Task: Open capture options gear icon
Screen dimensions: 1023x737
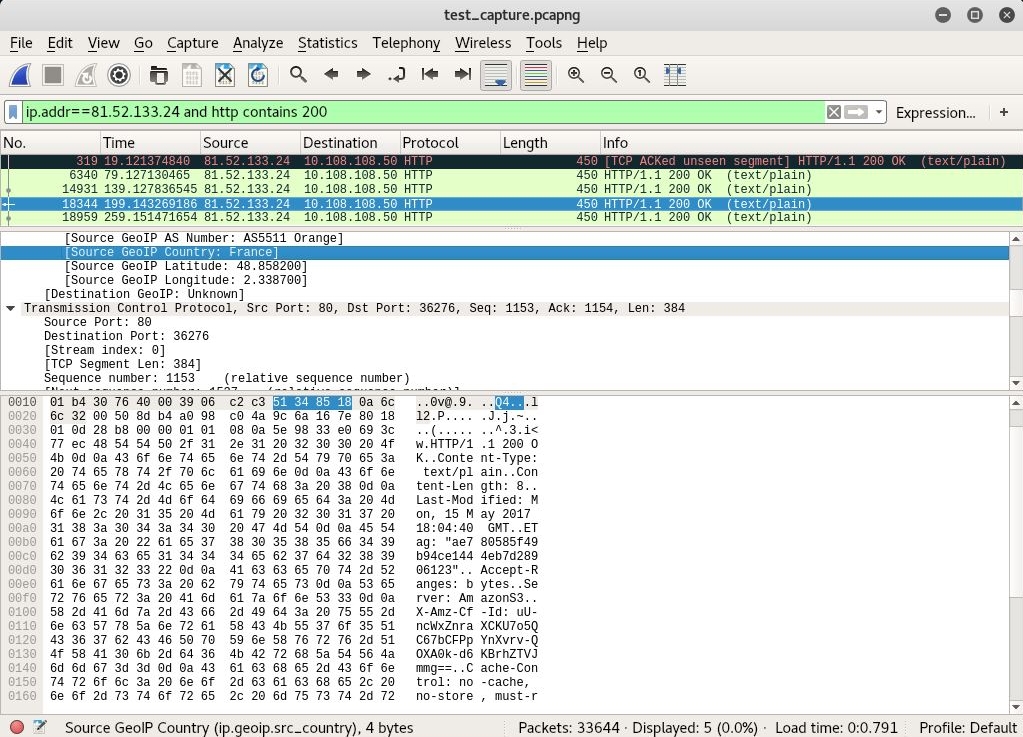Action: [x=119, y=75]
